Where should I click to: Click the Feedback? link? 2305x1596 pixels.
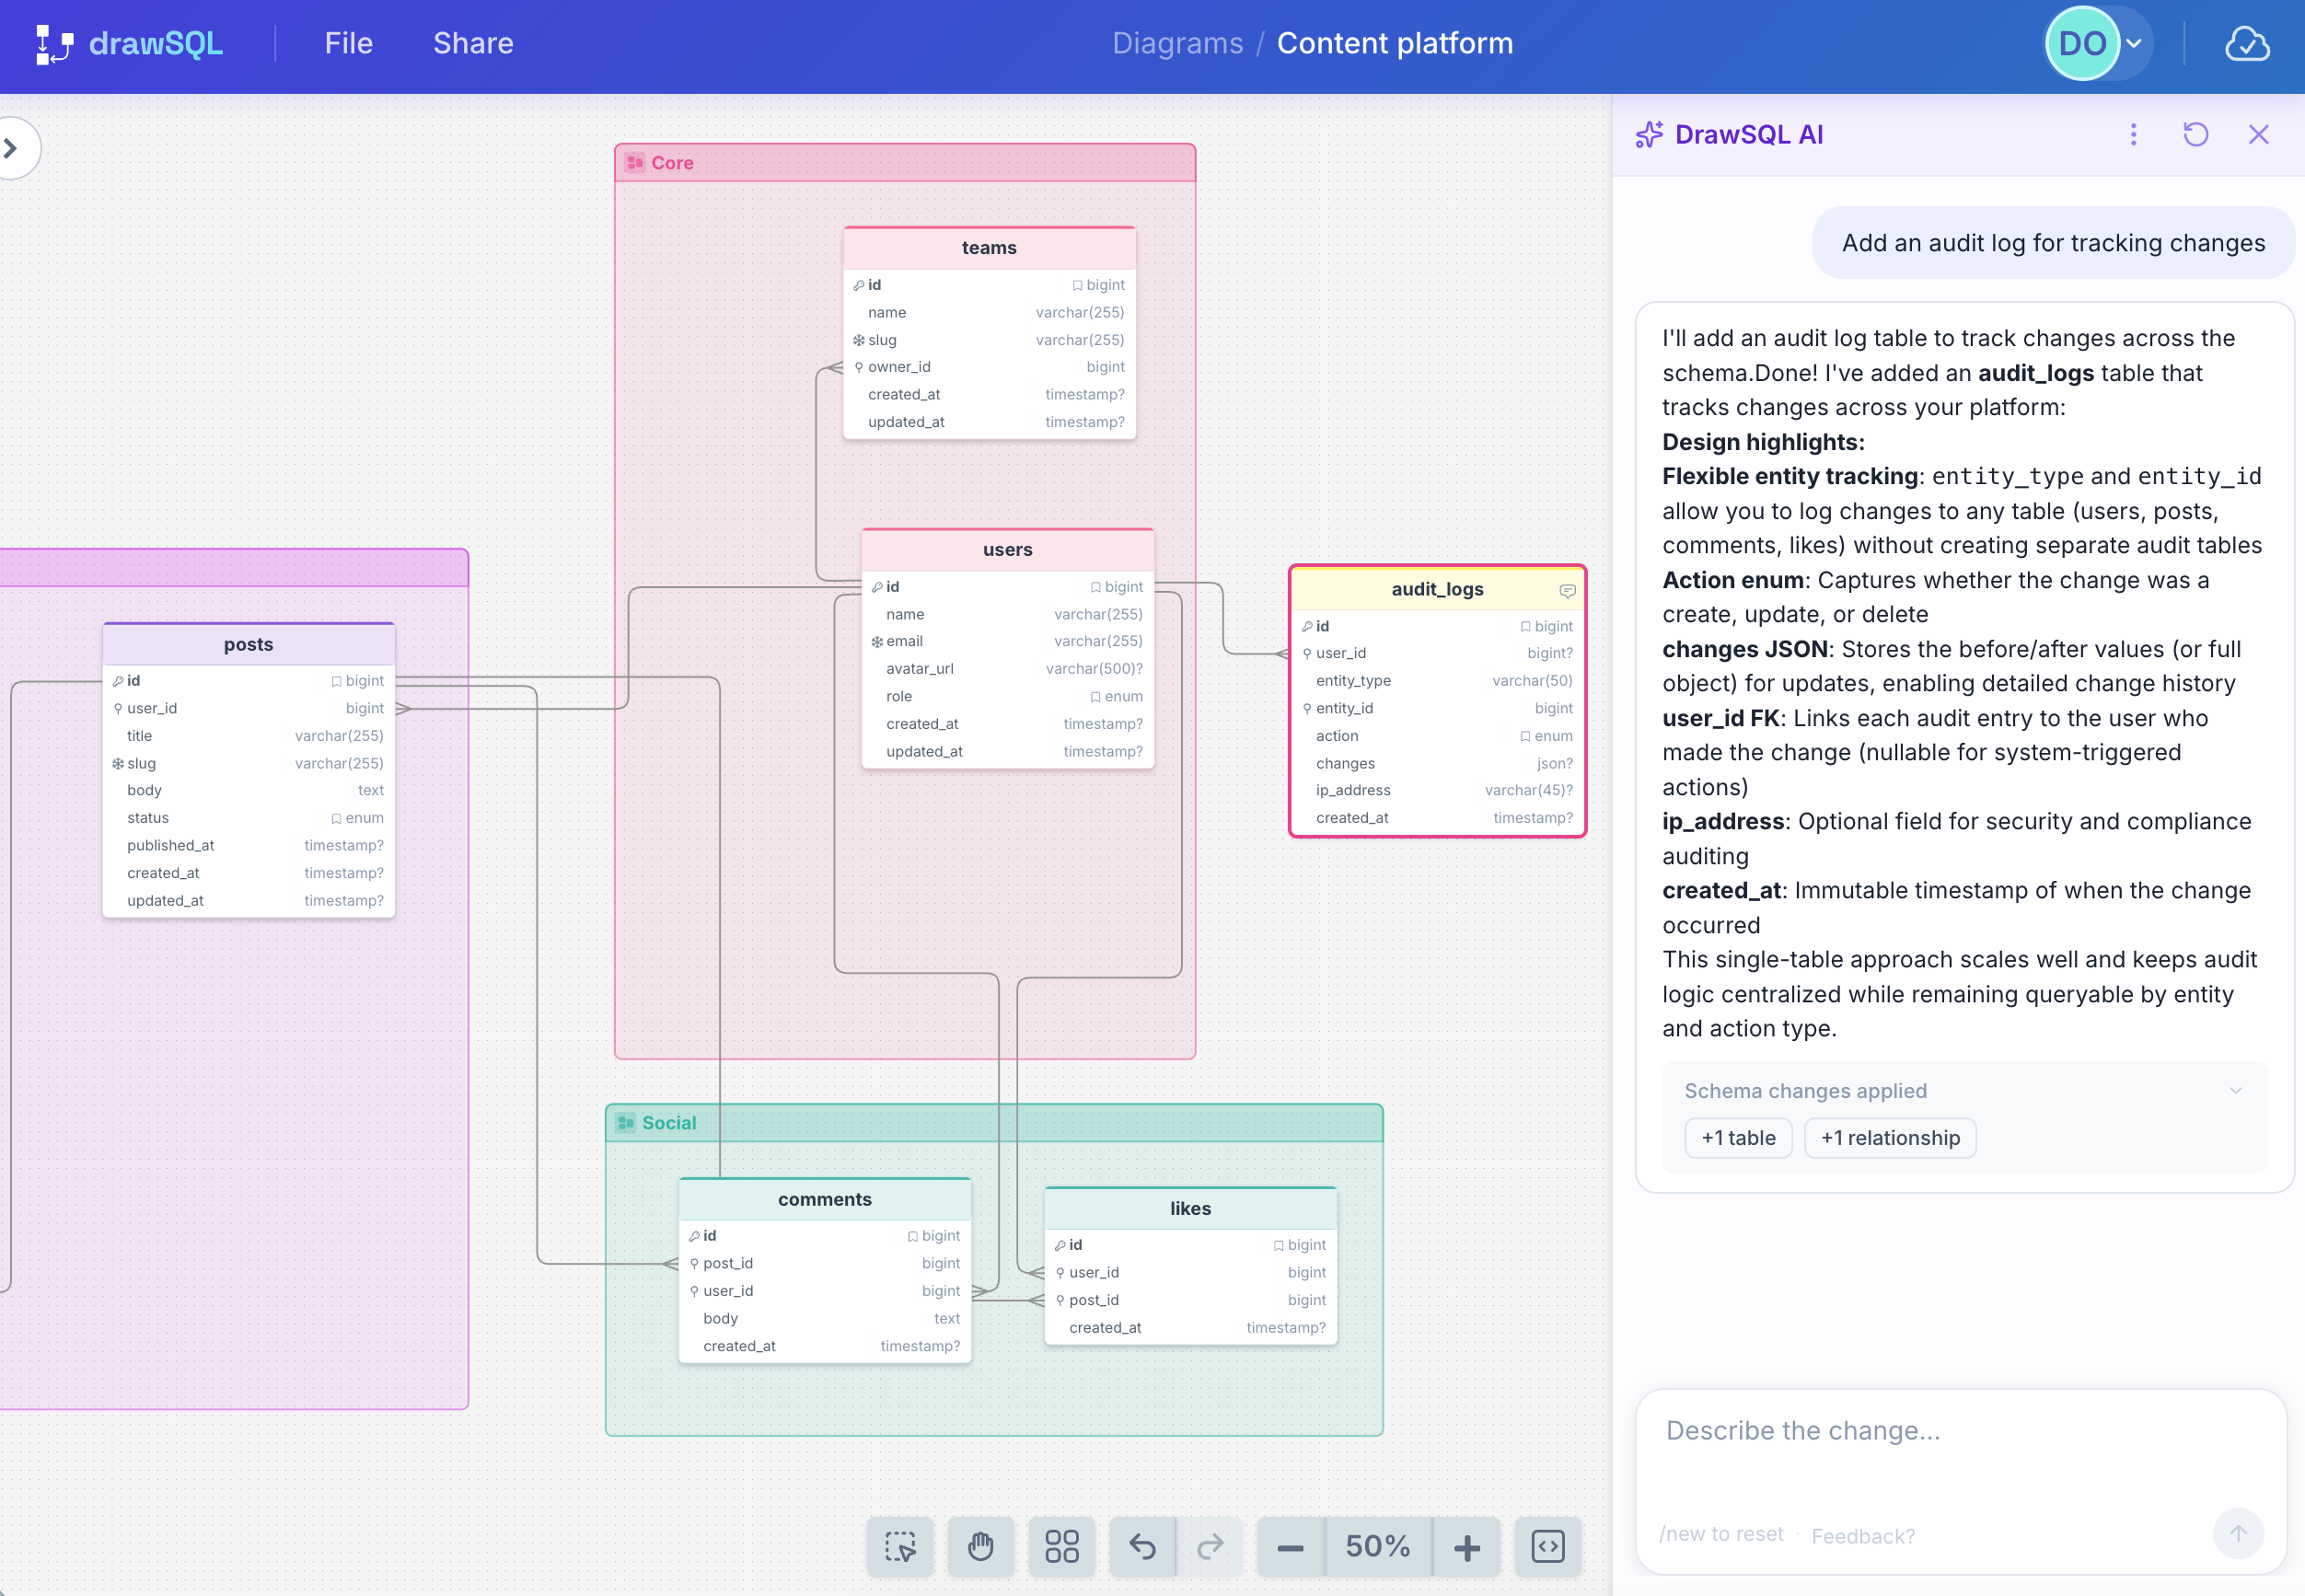click(x=1863, y=1535)
